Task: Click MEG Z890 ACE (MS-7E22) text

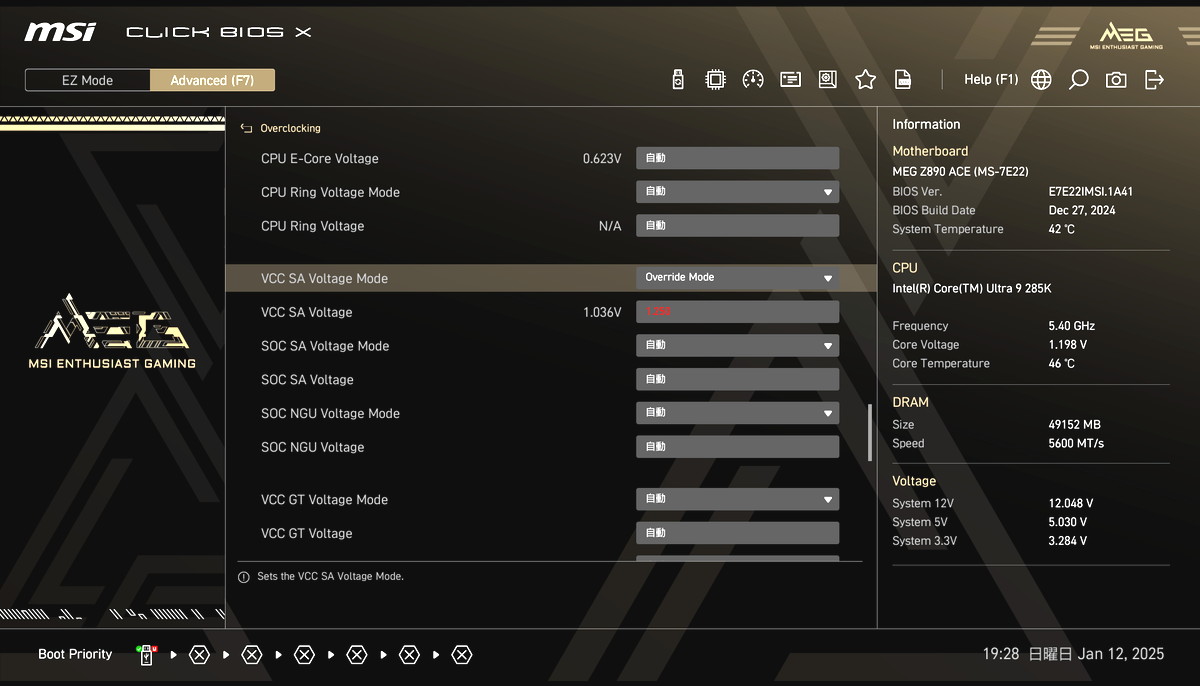Action: coord(960,172)
